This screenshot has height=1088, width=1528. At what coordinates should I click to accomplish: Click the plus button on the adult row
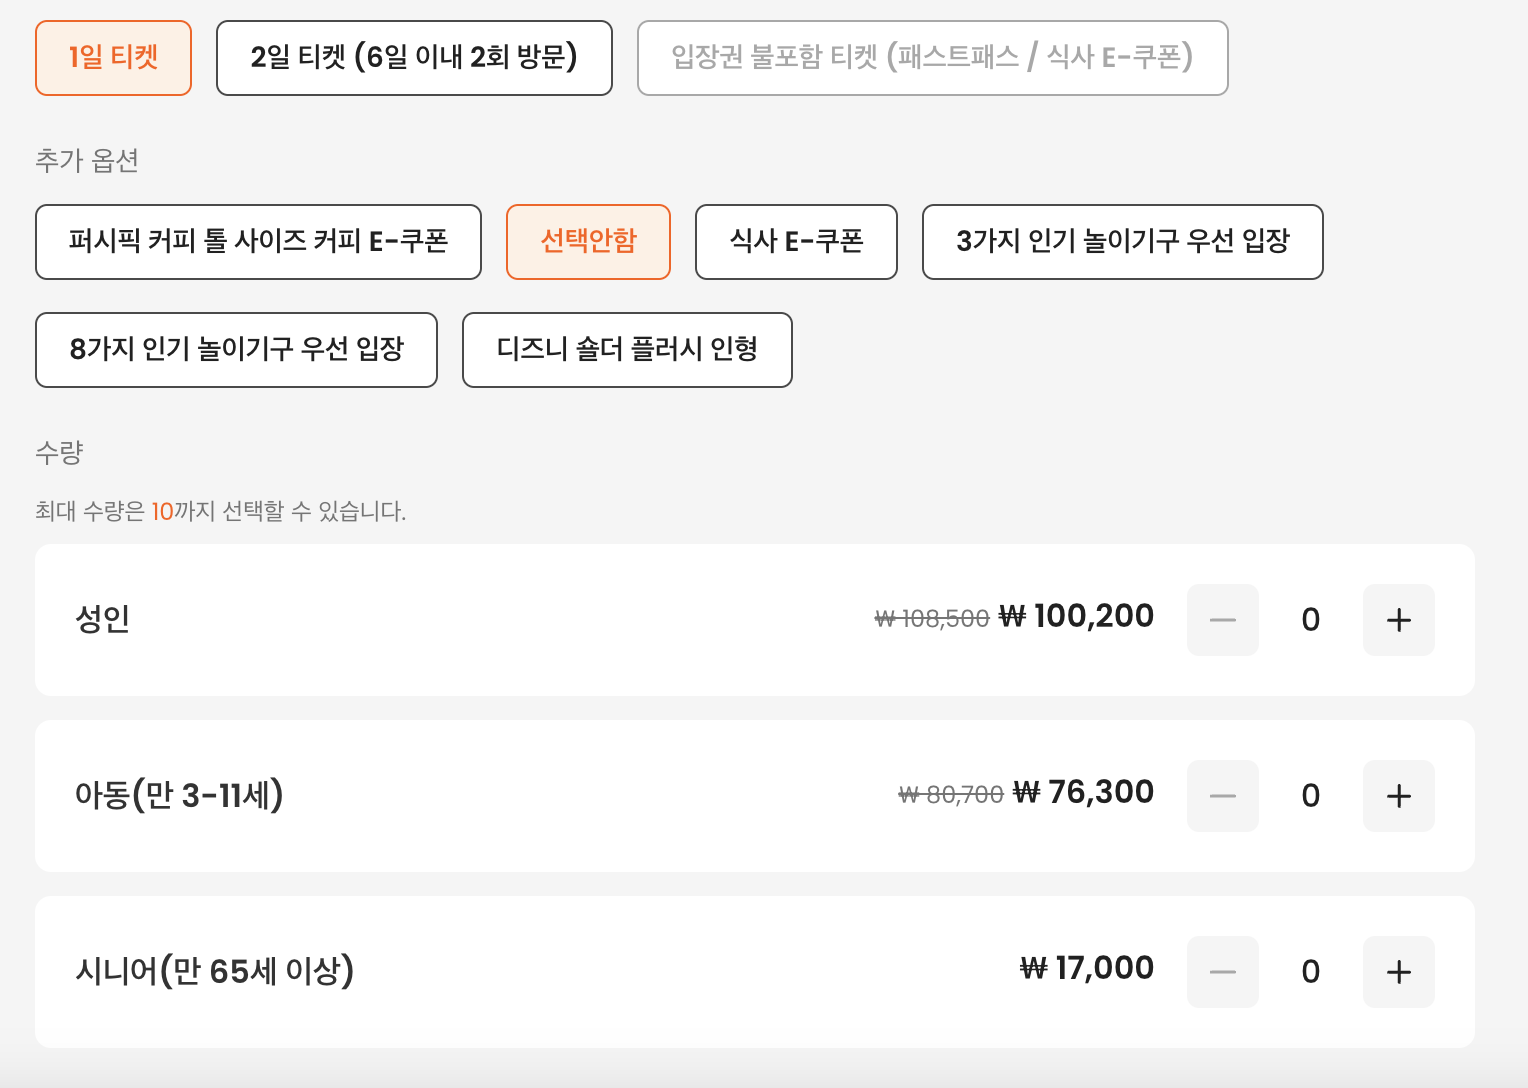[x=1398, y=620]
